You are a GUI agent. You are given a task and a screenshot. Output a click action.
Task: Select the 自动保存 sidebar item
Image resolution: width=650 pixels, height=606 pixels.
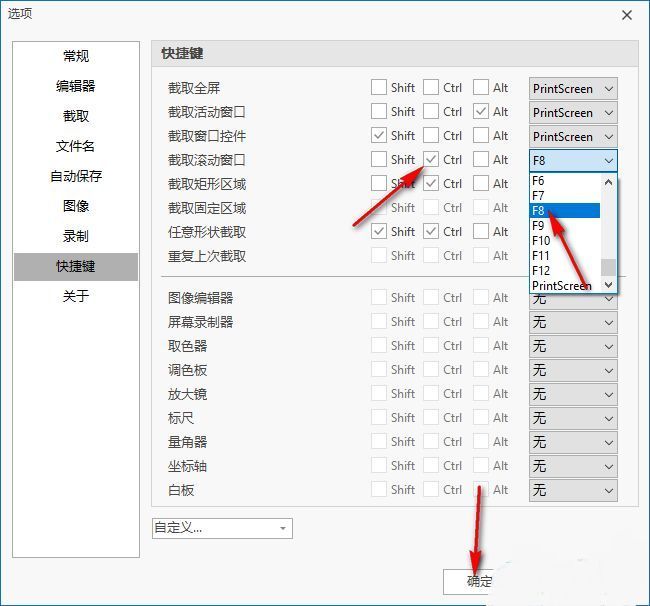coord(76,176)
